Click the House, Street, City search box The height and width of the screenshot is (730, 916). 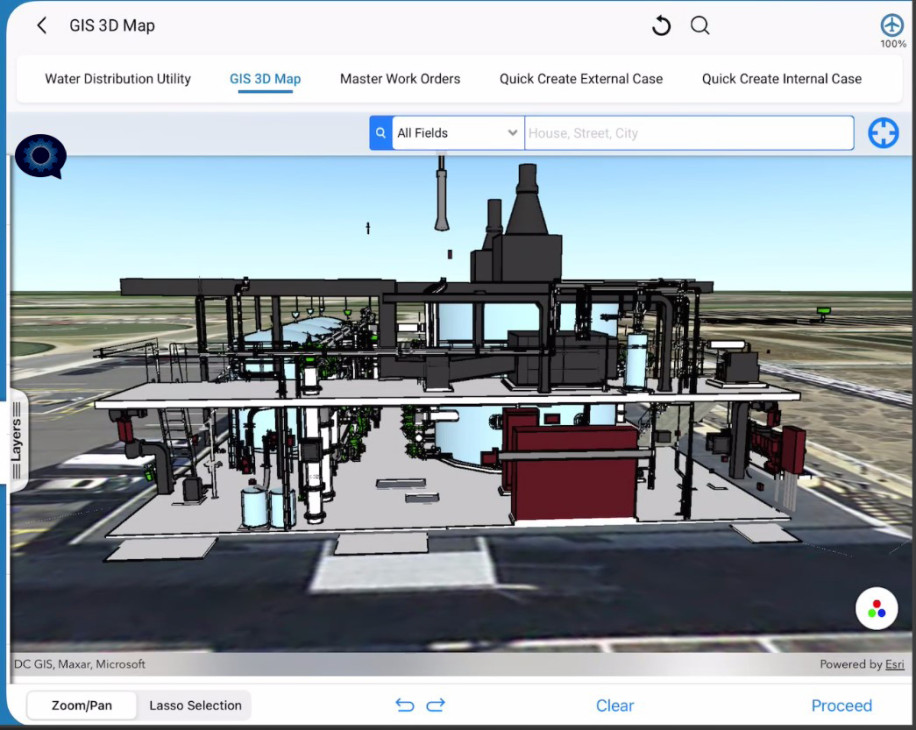(x=689, y=132)
